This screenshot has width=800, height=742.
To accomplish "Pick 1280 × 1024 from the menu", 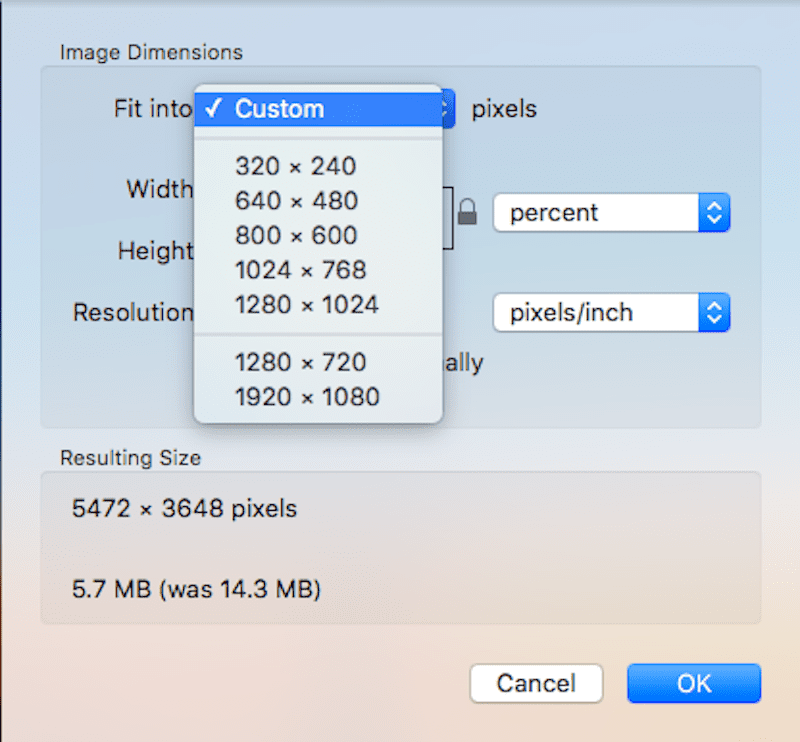I will tap(307, 305).
